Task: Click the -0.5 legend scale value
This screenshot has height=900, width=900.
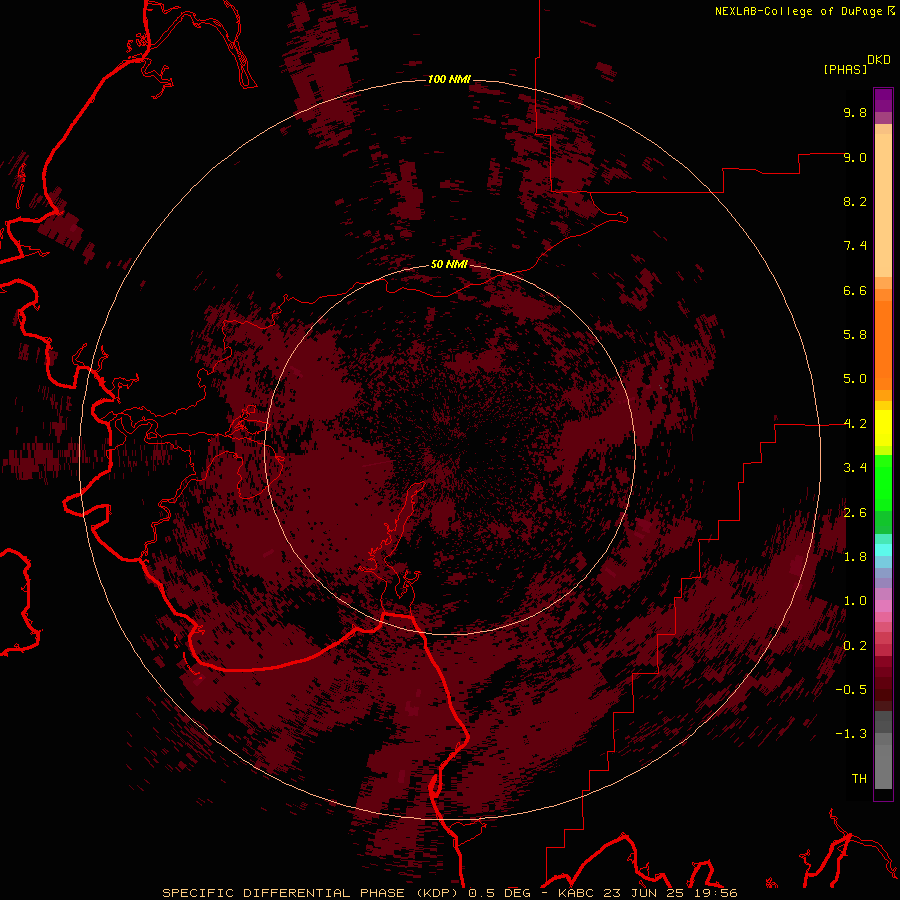Action: click(851, 690)
